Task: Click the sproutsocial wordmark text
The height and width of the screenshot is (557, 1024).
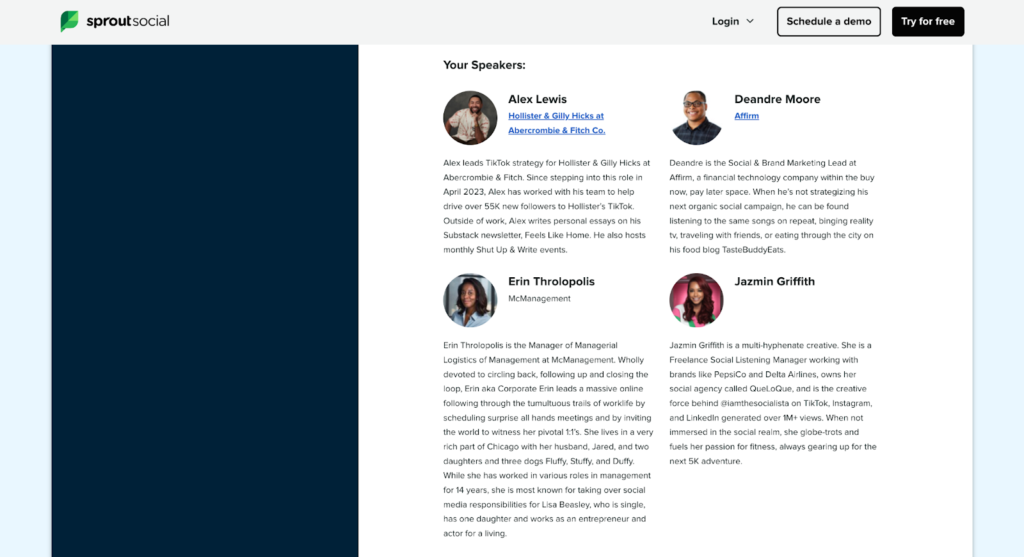Action: [x=128, y=21]
